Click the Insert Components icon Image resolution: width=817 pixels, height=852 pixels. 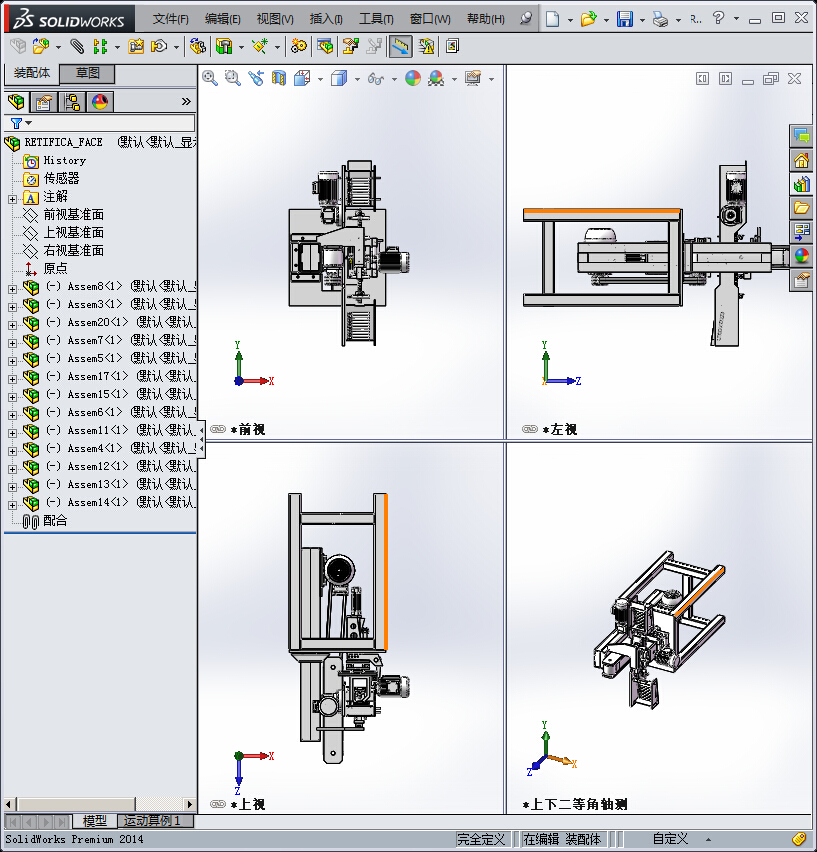pyautogui.click(x=41, y=46)
